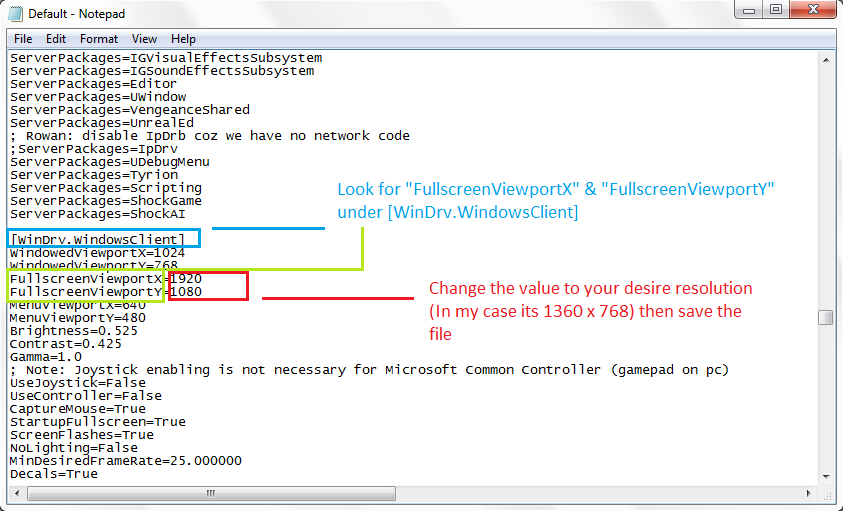Click the vertical scrollbar down arrow

point(826,477)
